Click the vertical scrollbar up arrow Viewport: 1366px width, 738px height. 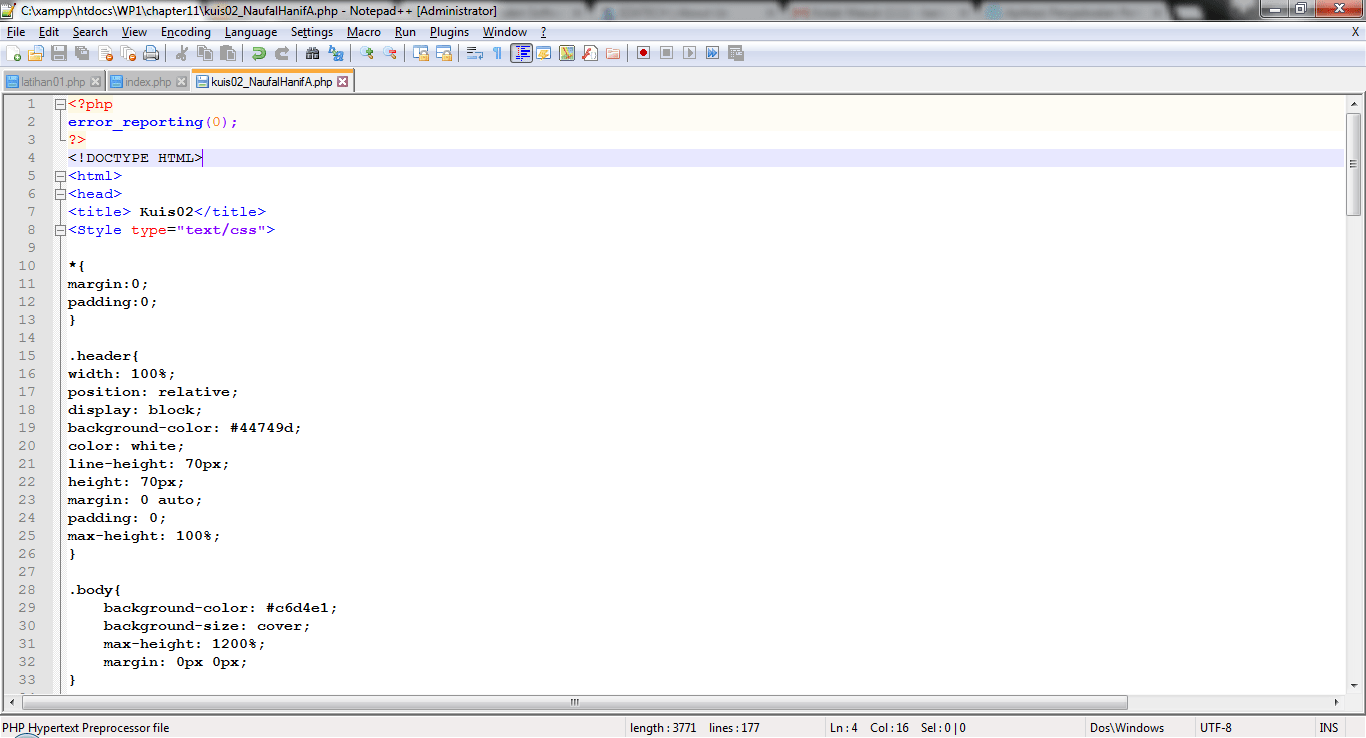(1354, 104)
